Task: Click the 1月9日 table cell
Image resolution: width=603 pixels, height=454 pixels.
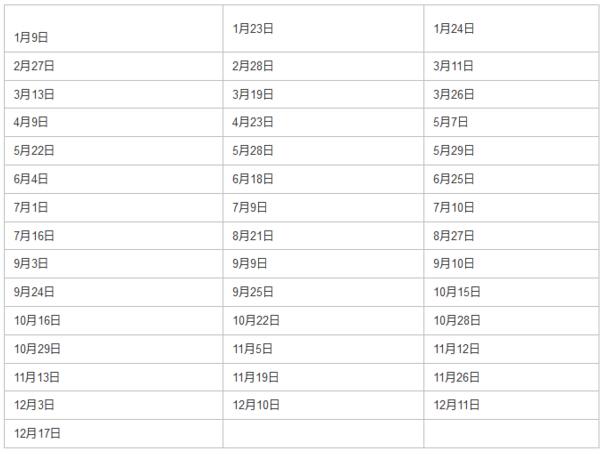Action: point(32,37)
